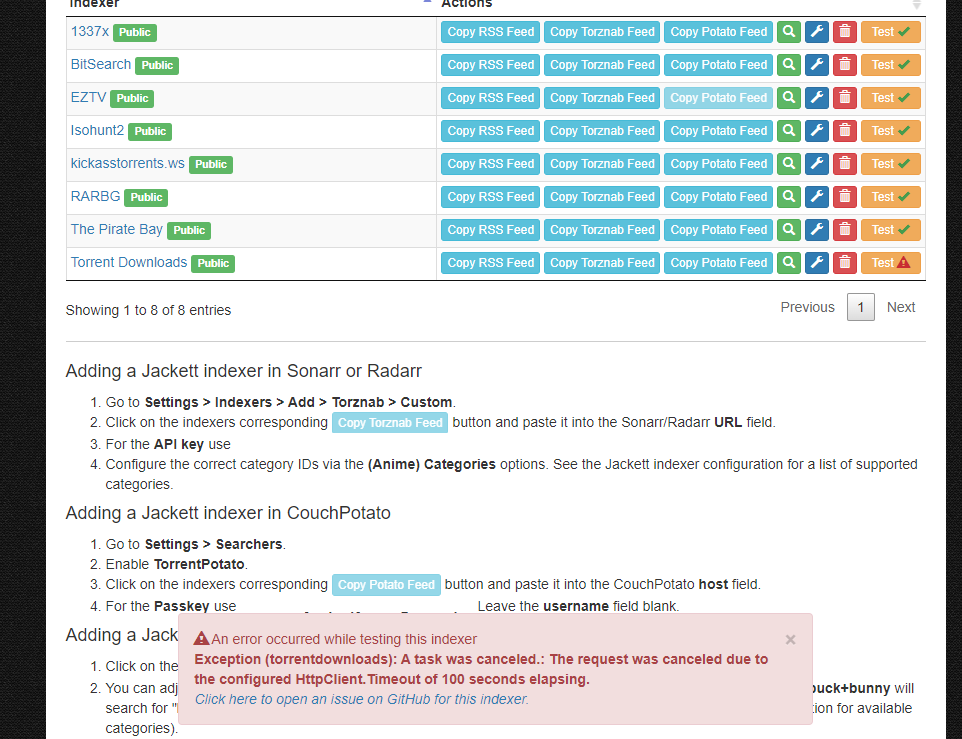This screenshot has height=739, width=962.
Task: Search kickasstorrents.ws via magnifier icon
Action: [789, 164]
